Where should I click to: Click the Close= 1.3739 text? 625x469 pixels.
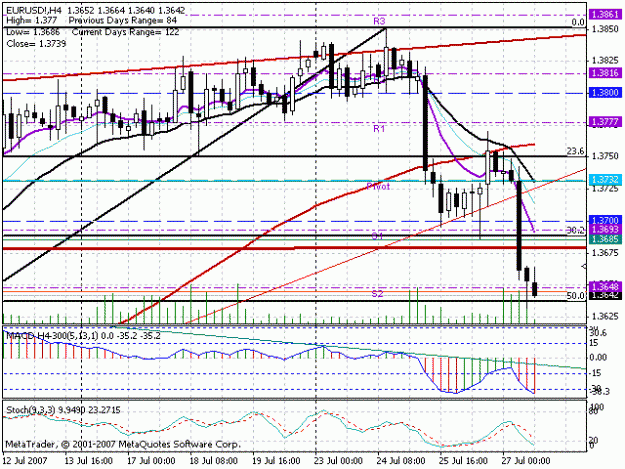[36, 43]
